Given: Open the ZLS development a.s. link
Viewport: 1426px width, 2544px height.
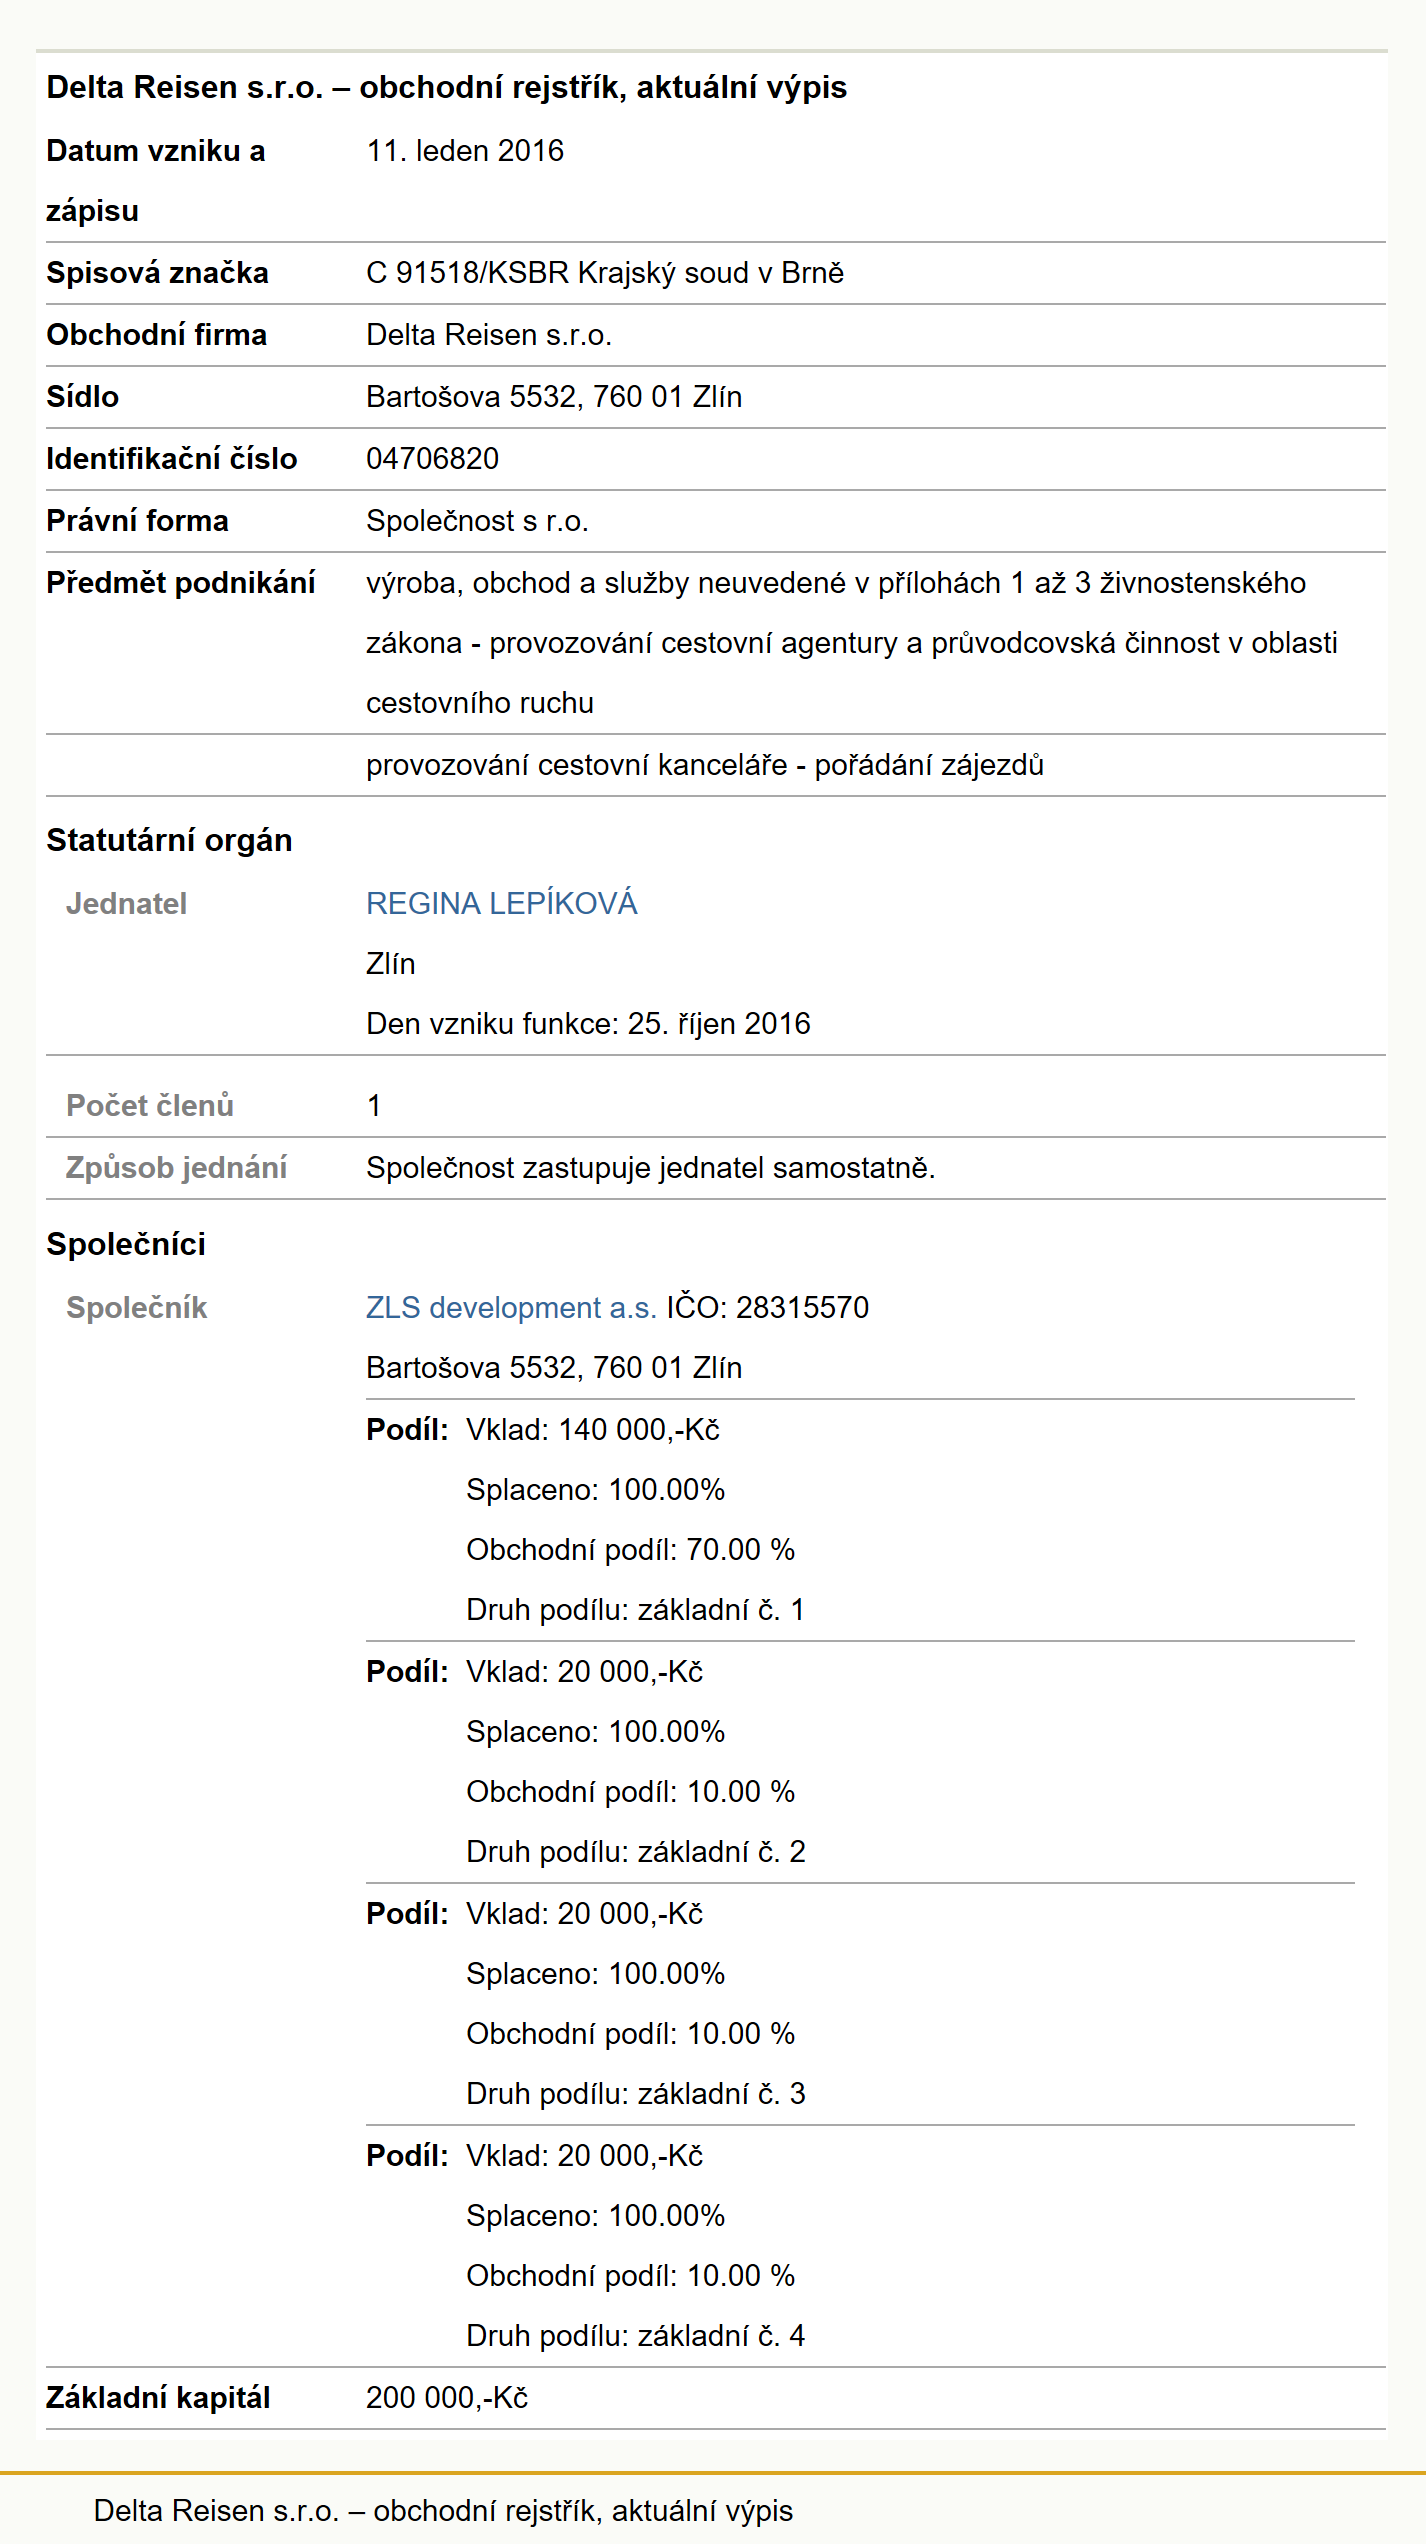Looking at the screenshot, I should tap(511, 1307).
